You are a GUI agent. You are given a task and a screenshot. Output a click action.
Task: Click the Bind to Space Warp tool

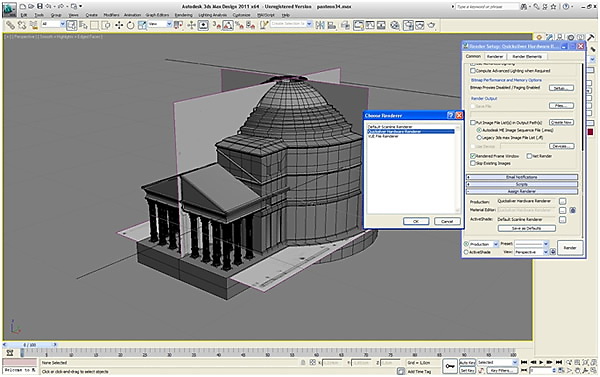34,25
